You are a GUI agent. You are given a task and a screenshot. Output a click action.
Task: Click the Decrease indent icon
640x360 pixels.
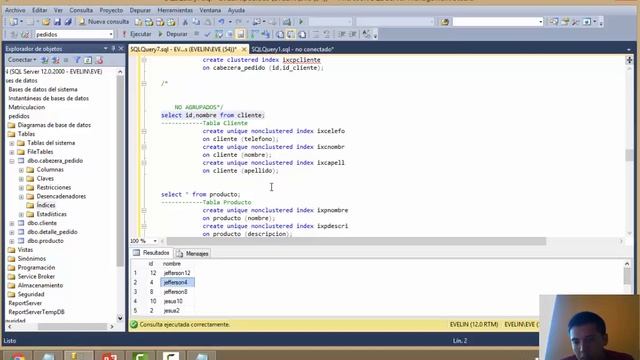point(342,34)
